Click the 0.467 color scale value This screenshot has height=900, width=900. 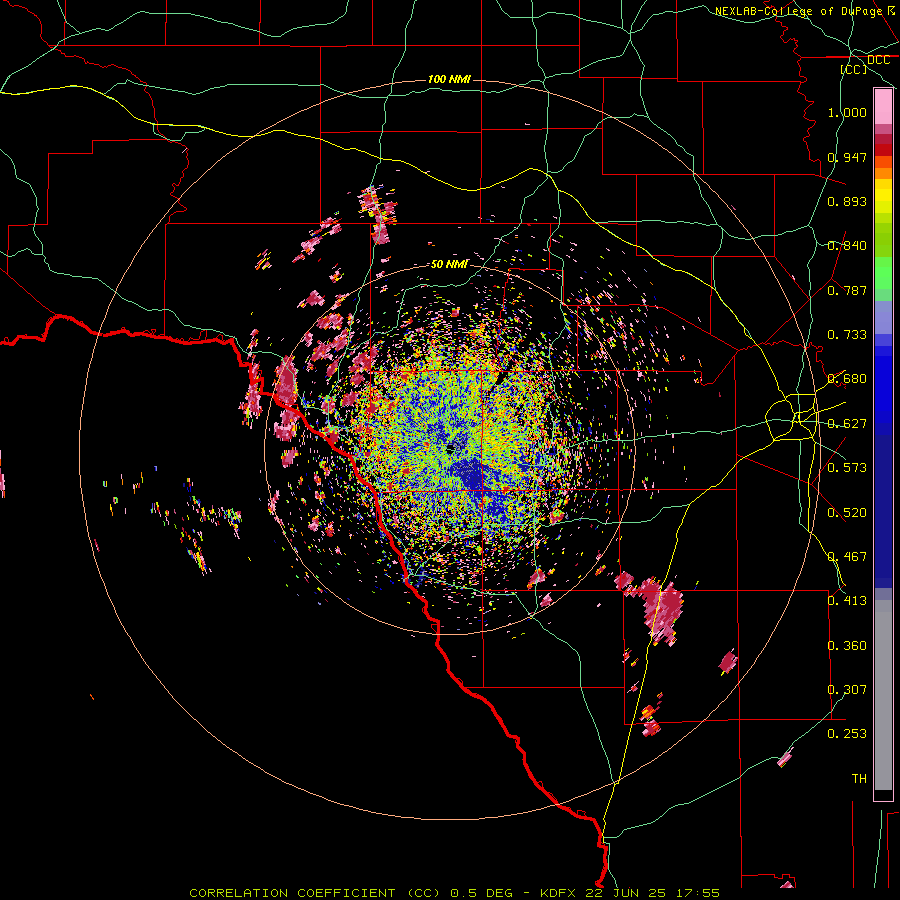coord(847,557)
